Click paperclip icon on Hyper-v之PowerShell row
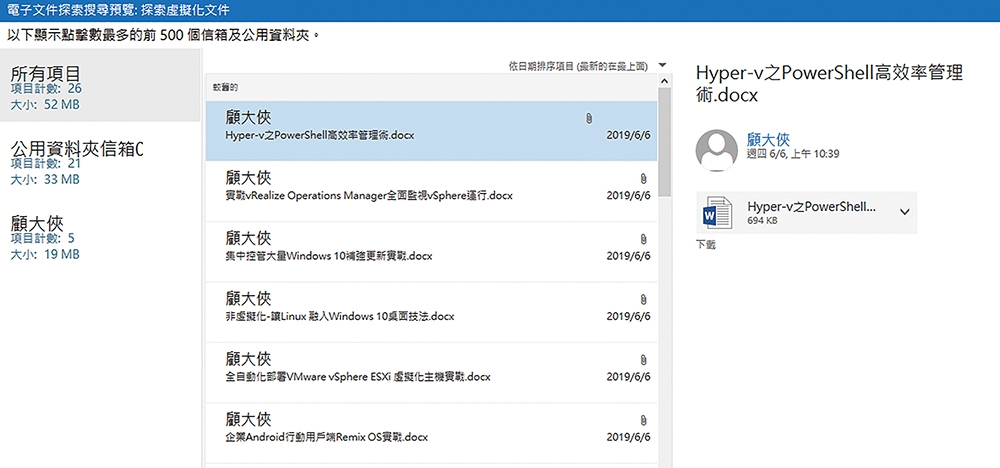 (589, 119)
